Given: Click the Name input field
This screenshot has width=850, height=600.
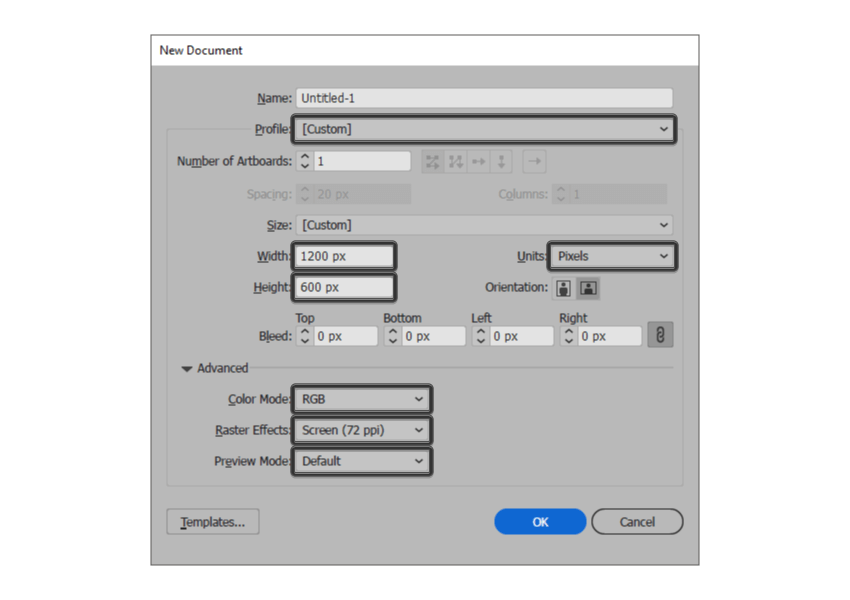Looking at the screenshot, I should click(x=484, y=98).
